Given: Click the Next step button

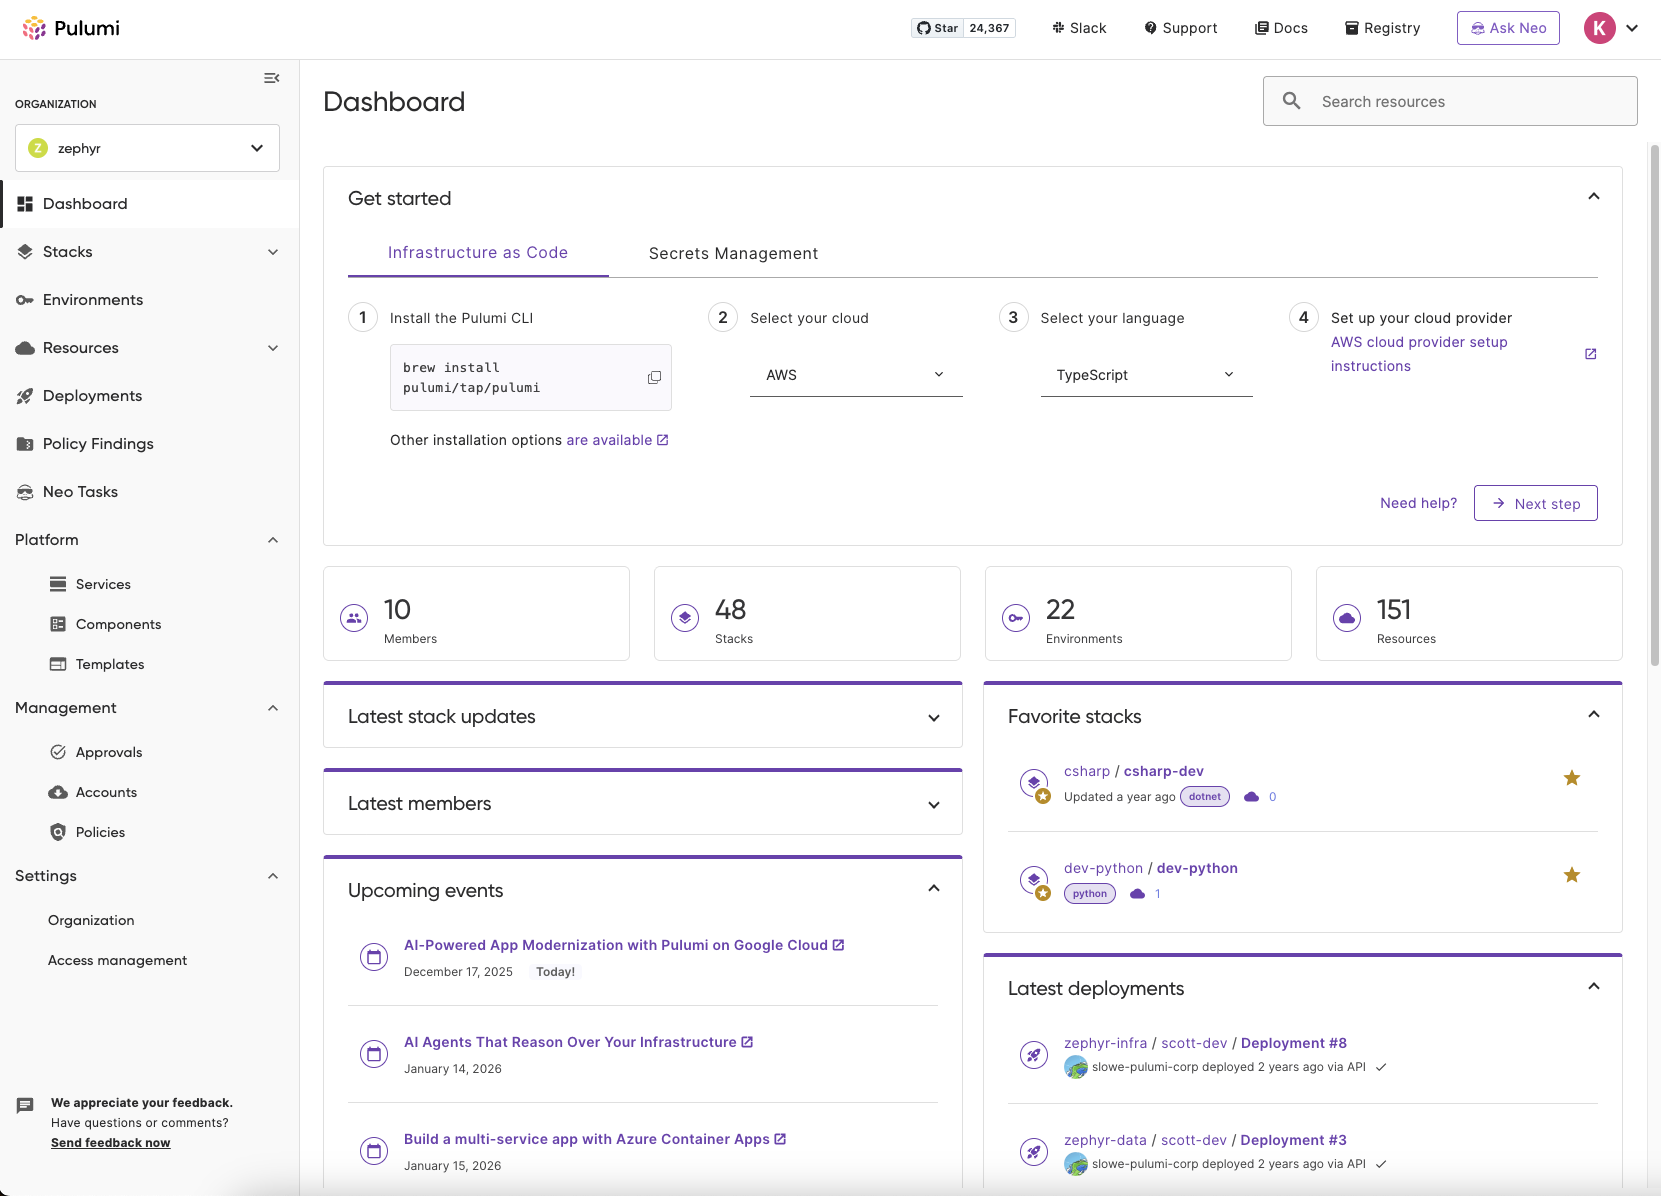Looking at the screenshot, I should click(1535, 503).
